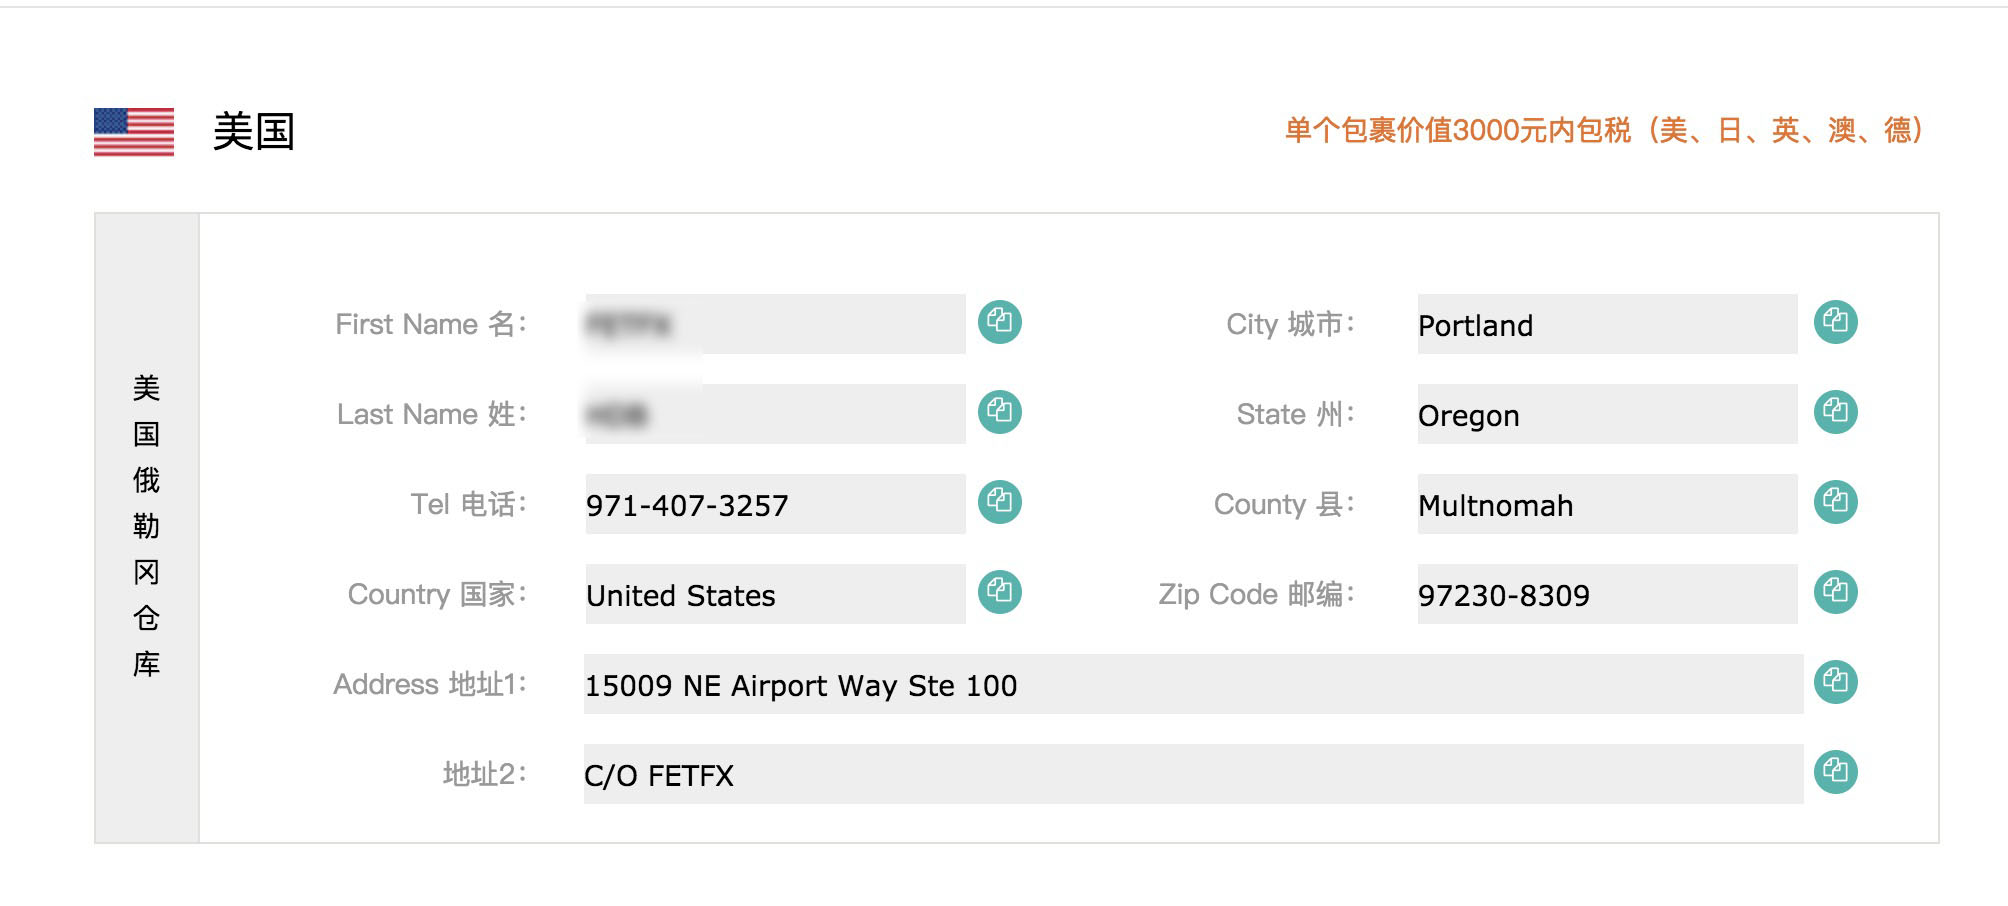Select the Oregon warehouse vertical tab
2008x906 pixels.
pyautogui.click(x=147, y=527)
